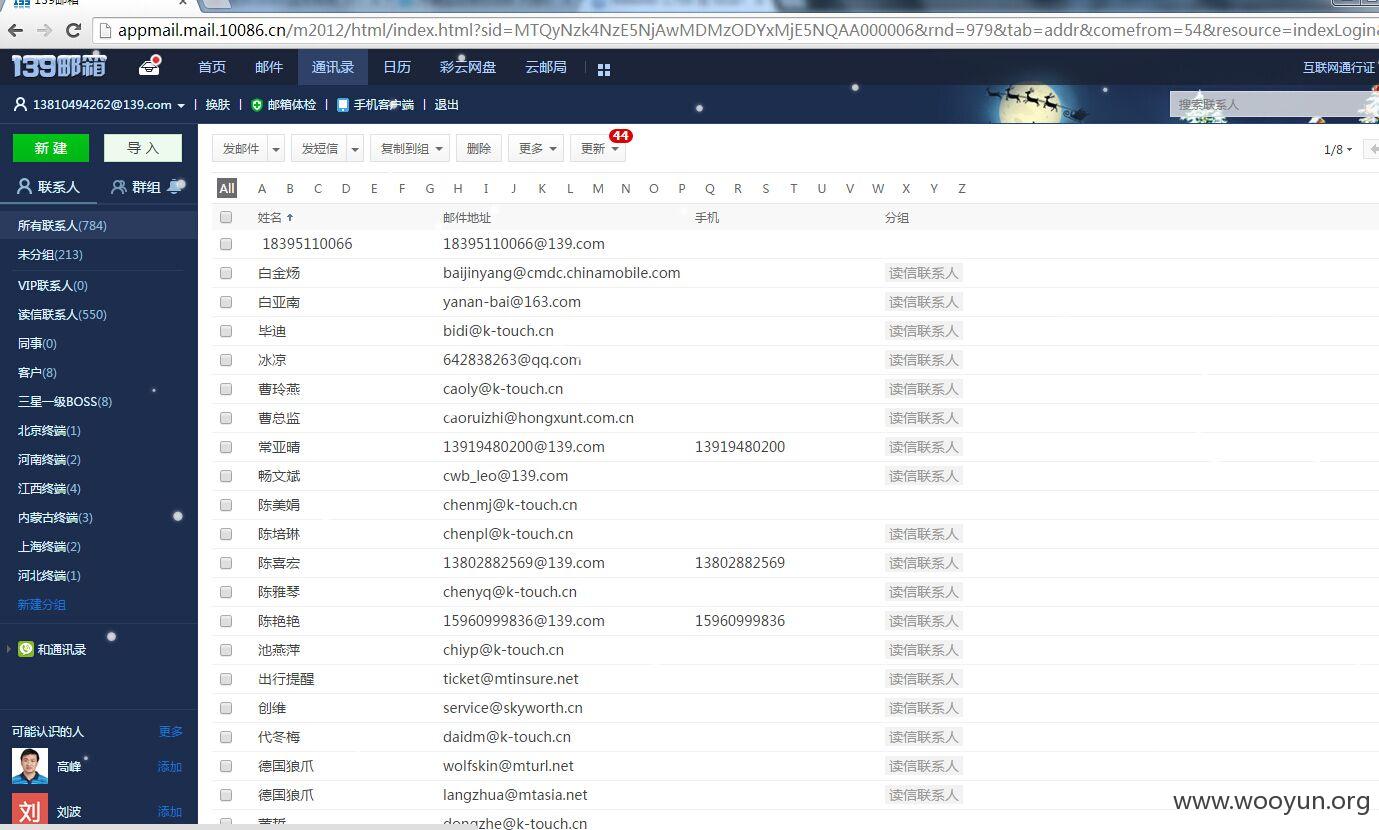
Task: Filter contacts by the All letter button
Action: [x=227, y=188]
